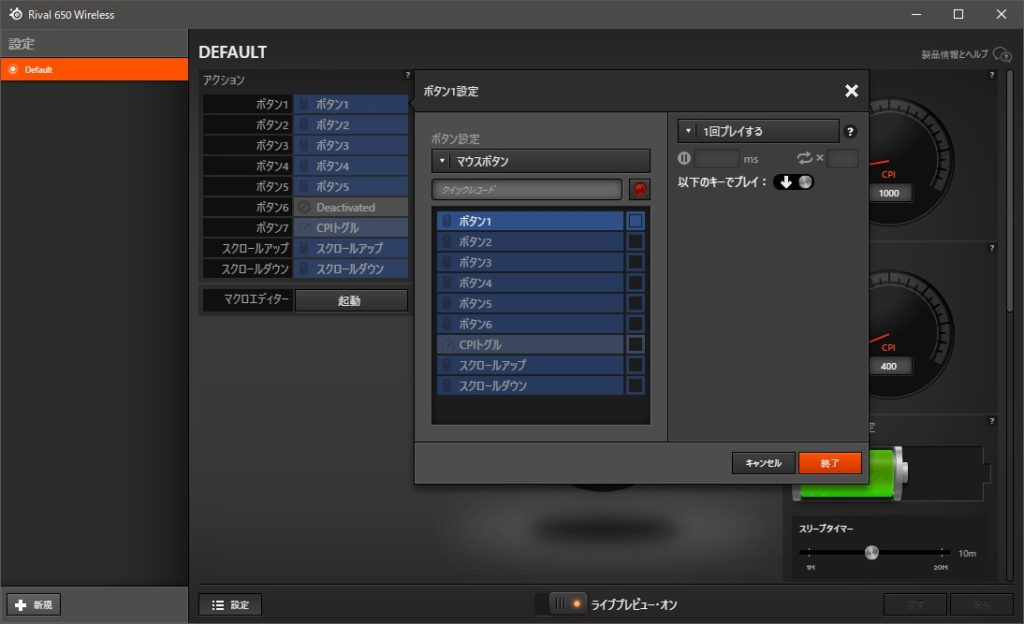Toggle the ライブプレビュー switch
This screenshot has width=1024, height=624.
(x=567, y=604)
